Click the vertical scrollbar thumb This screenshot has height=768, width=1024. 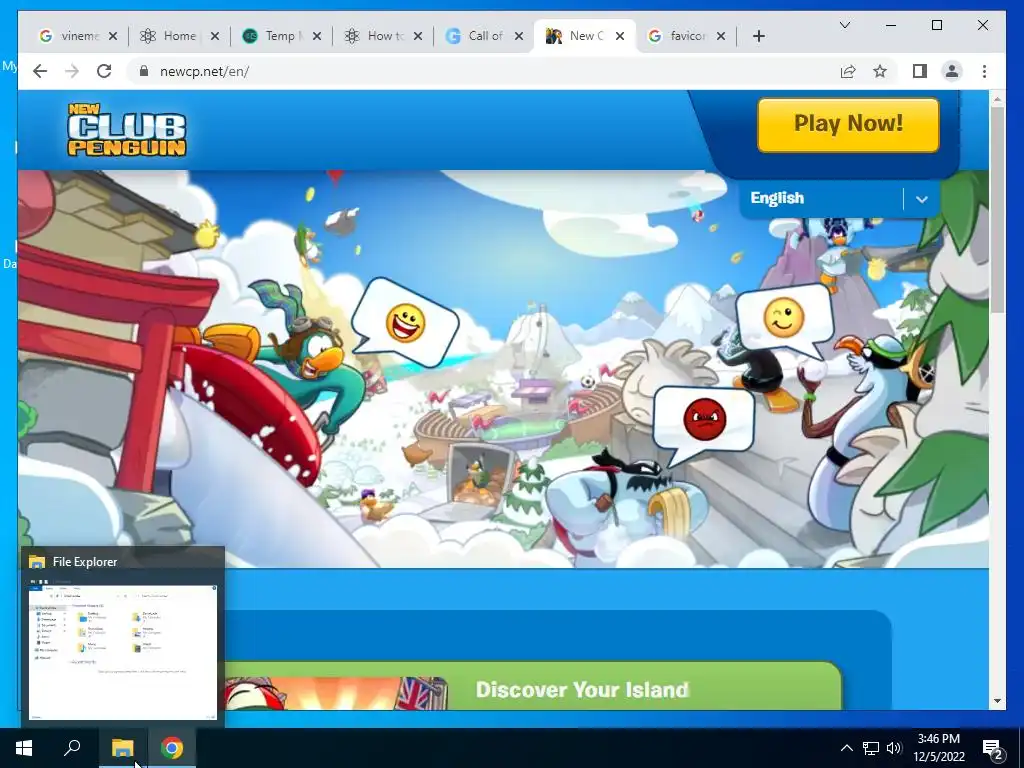click(997, 209)
